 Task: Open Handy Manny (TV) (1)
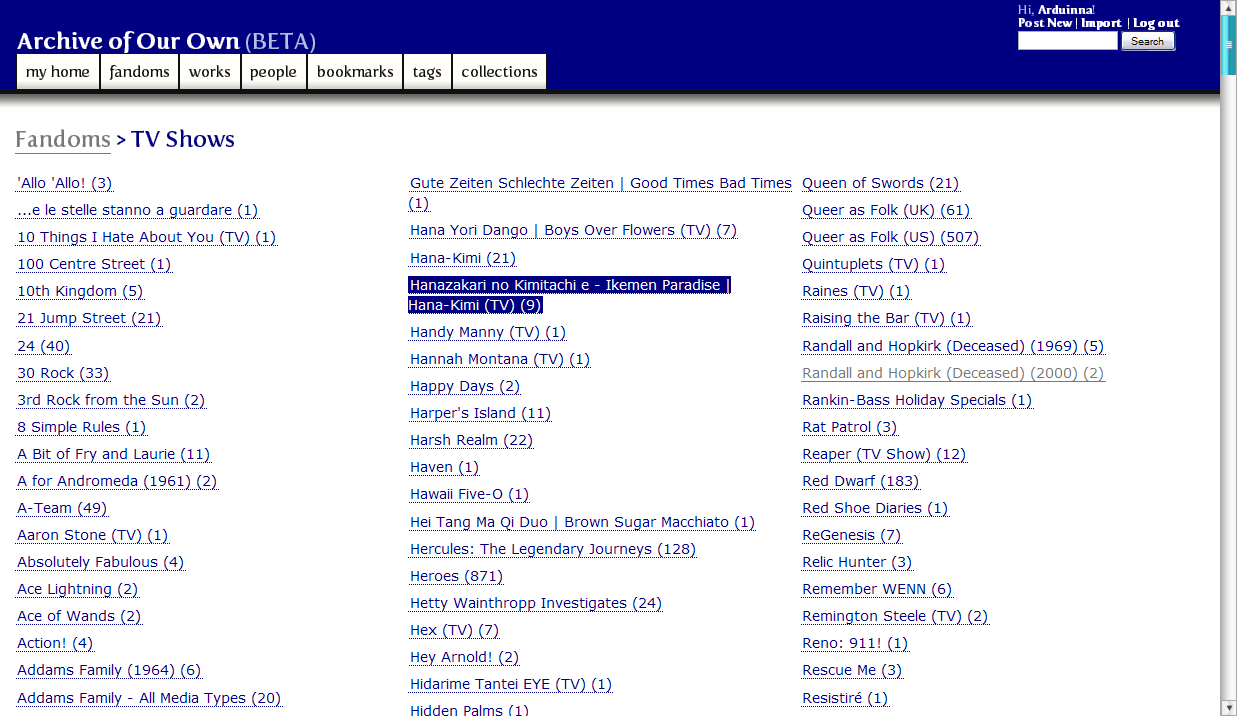[x=488, y=332]
